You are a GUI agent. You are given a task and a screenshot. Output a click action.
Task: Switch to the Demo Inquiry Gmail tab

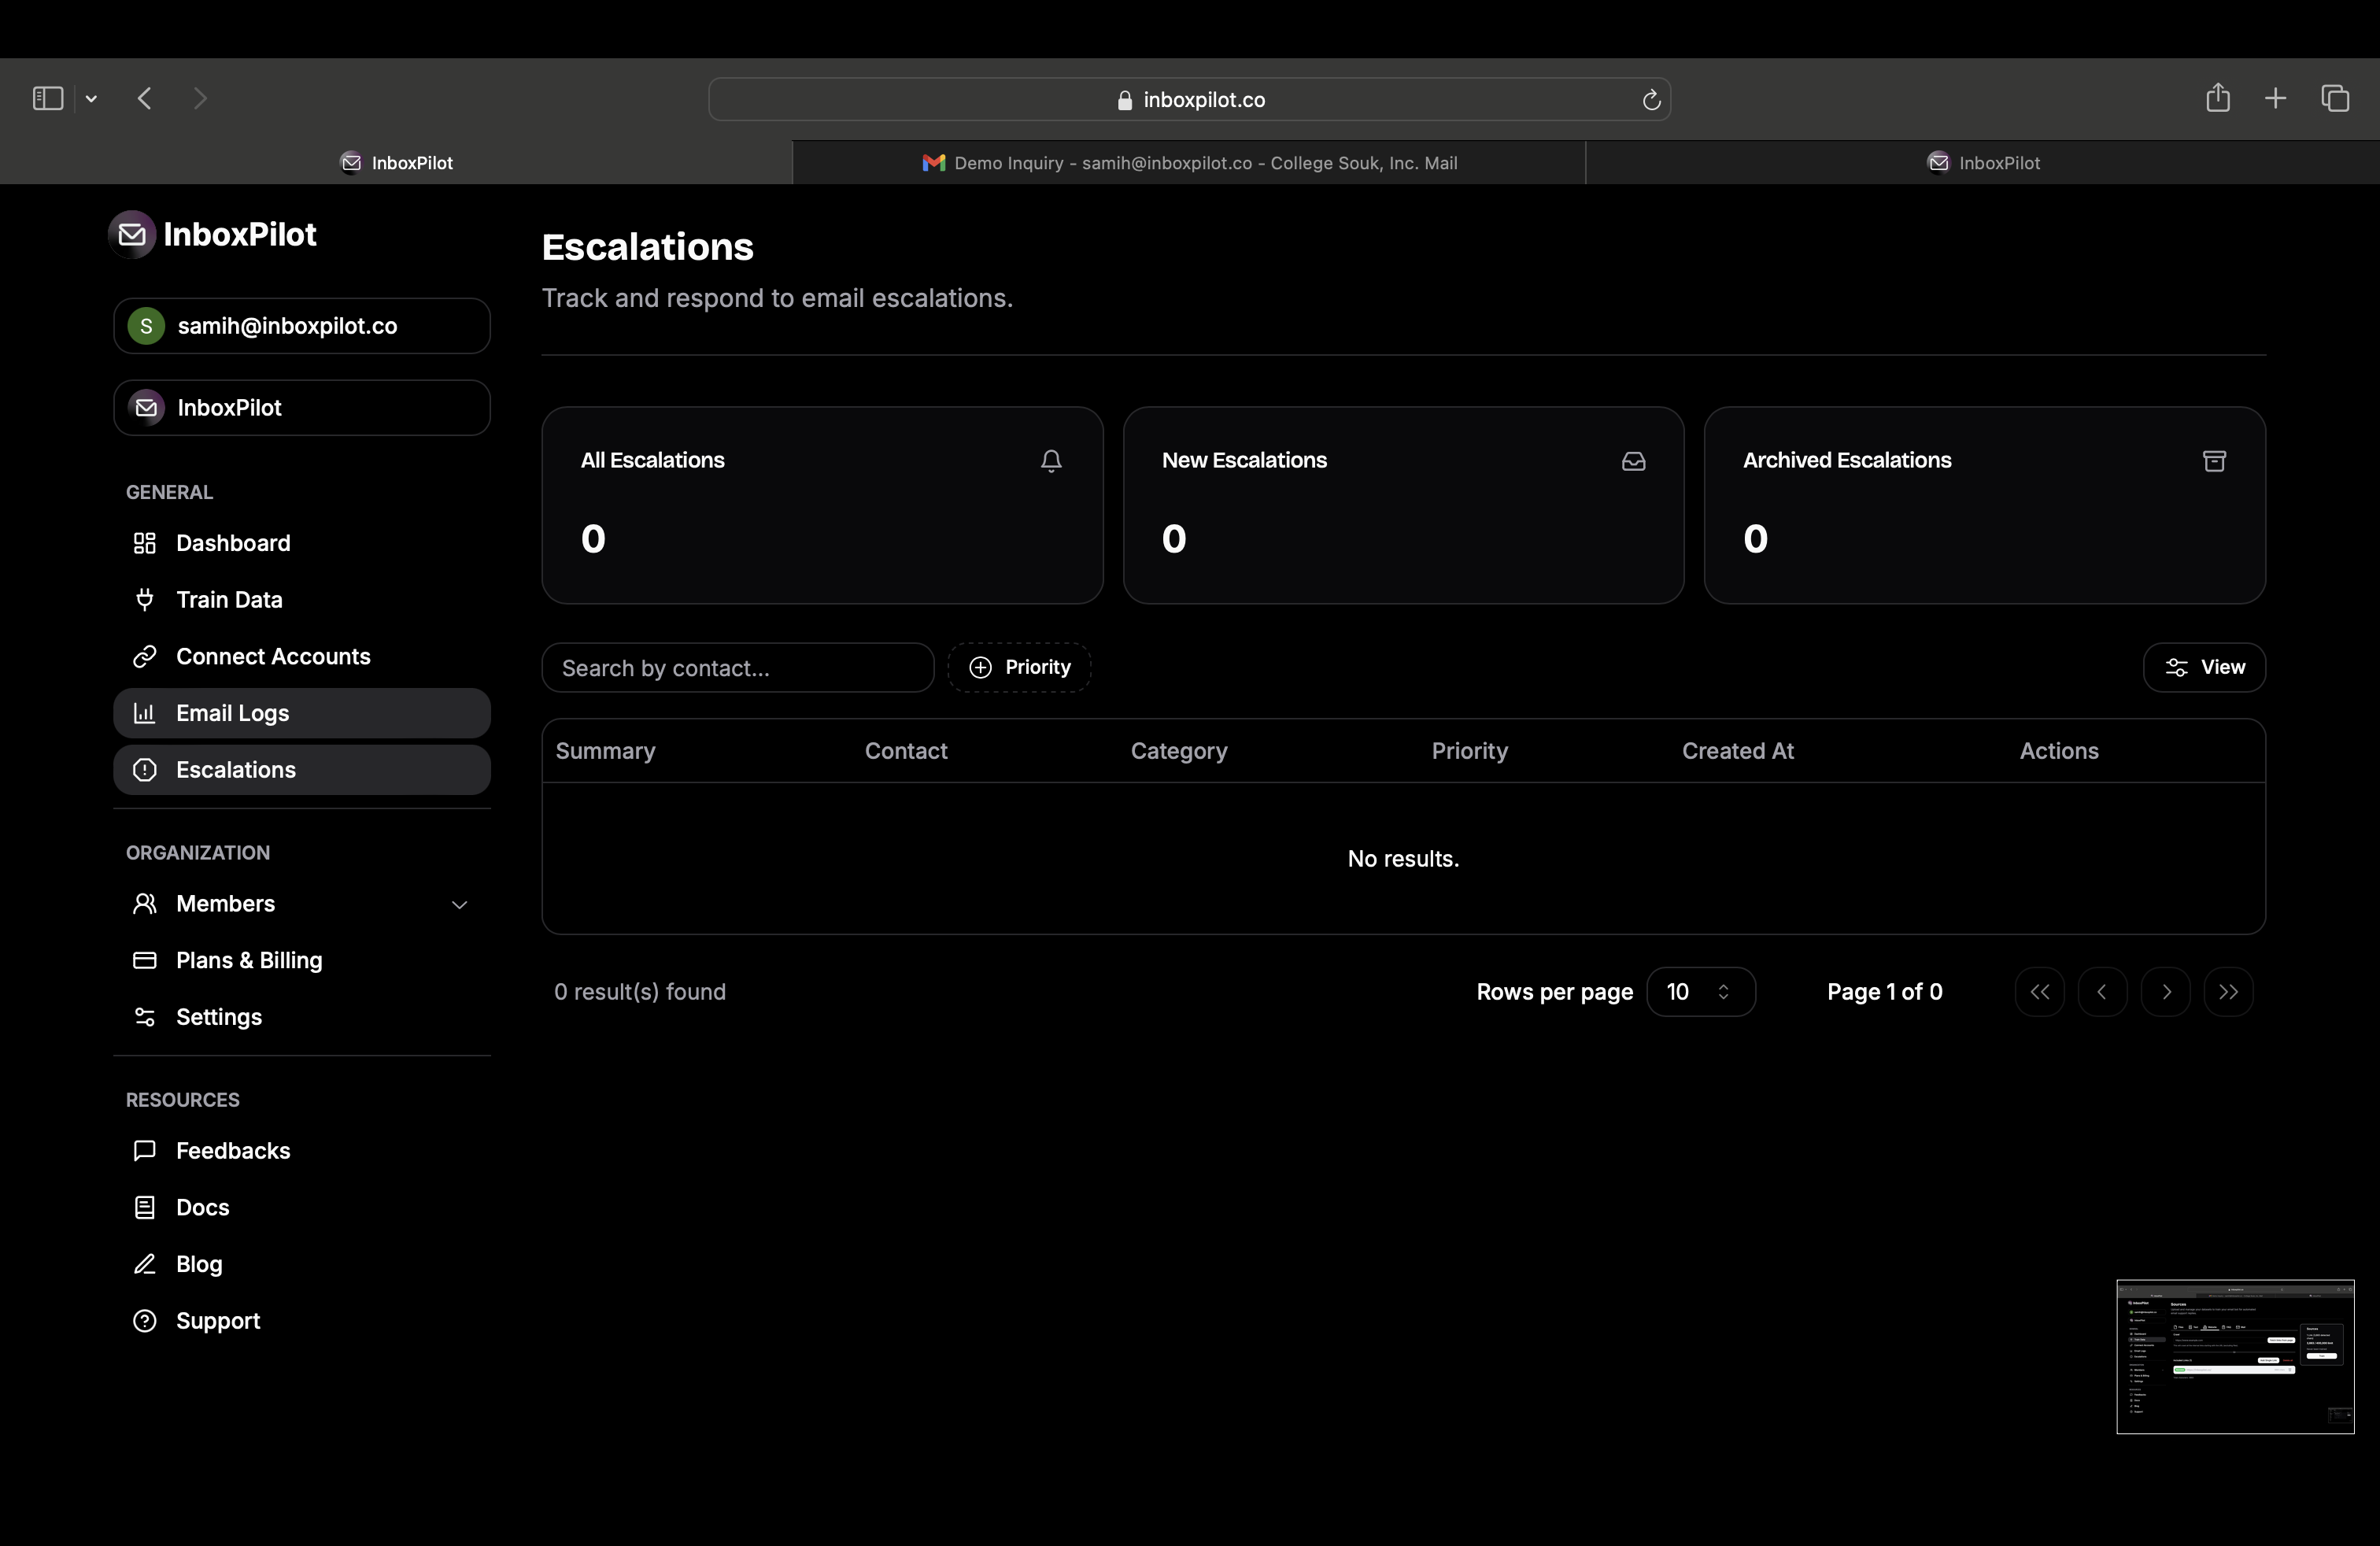point(1189,163)
